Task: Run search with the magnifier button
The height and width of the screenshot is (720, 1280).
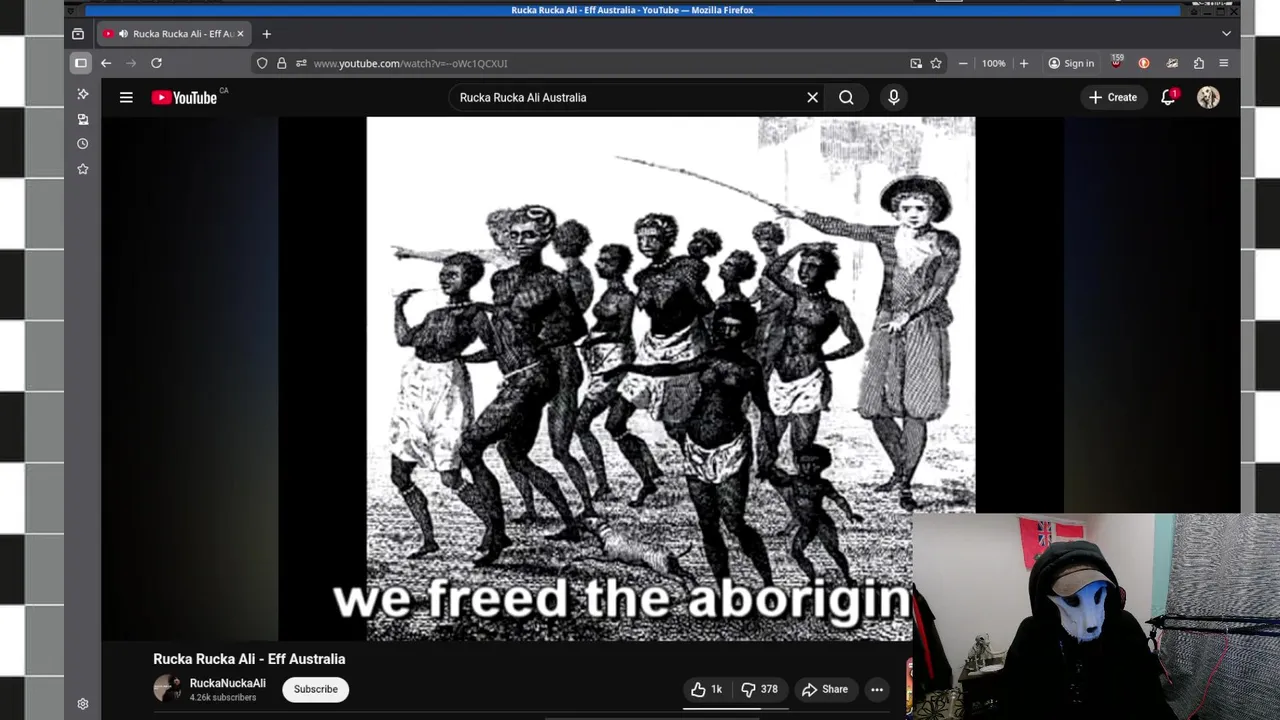Action: pyautogui.click(x=846, y=97)
